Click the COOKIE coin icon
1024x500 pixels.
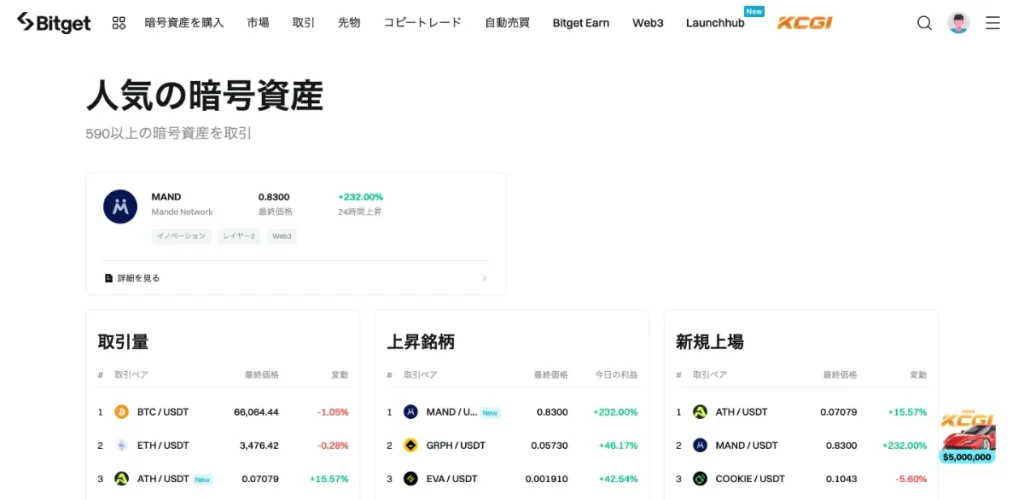click(700, 478)
